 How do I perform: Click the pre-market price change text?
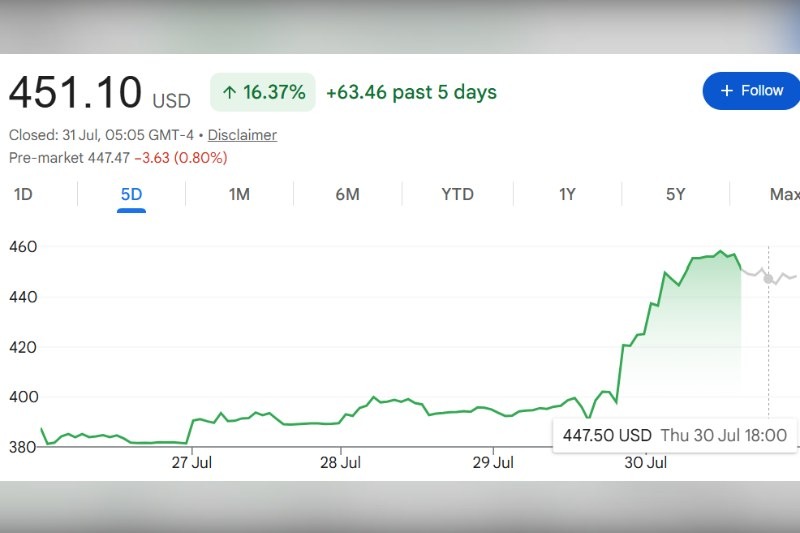coord(181,158)
